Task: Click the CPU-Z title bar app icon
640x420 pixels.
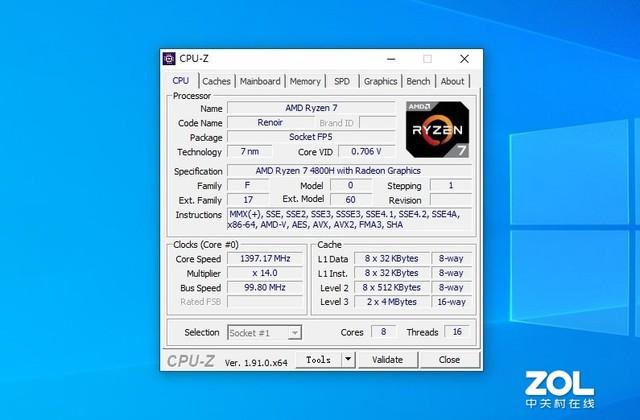Action: pyautogui.click(x=169, y=58)
